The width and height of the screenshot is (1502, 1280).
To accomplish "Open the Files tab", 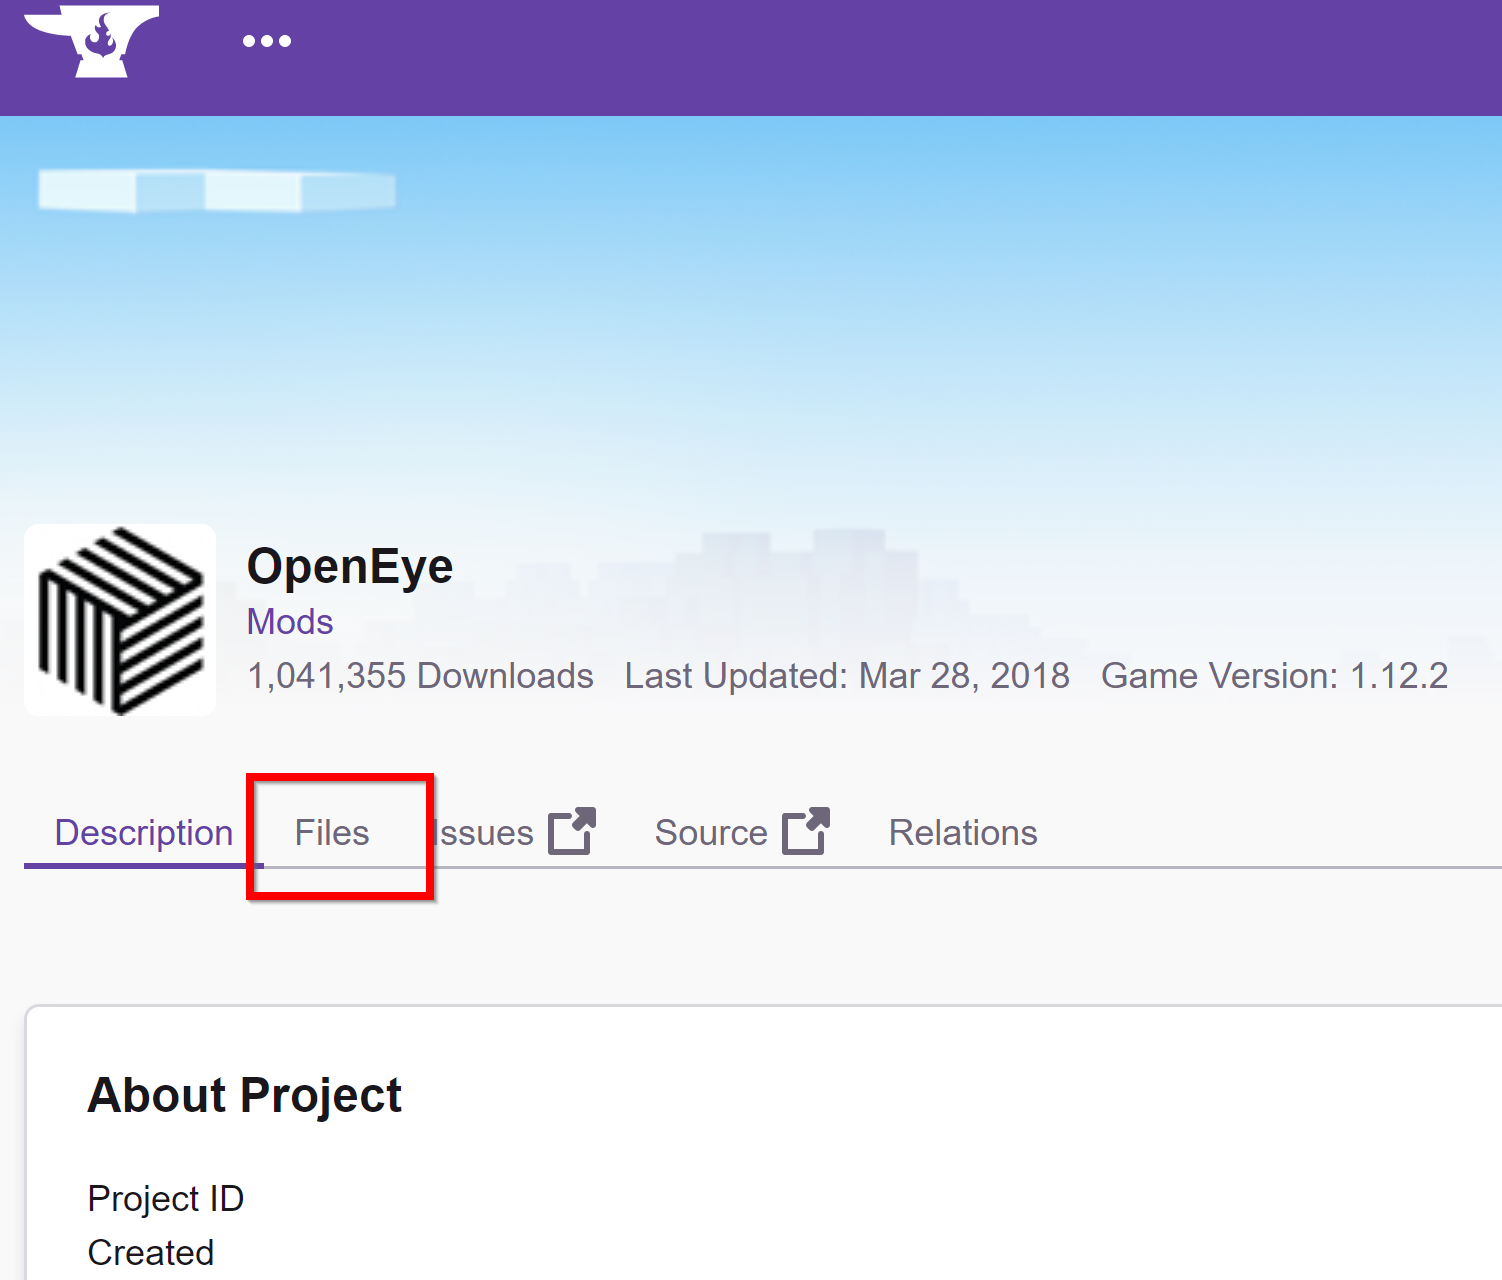I will pos(332,833).
